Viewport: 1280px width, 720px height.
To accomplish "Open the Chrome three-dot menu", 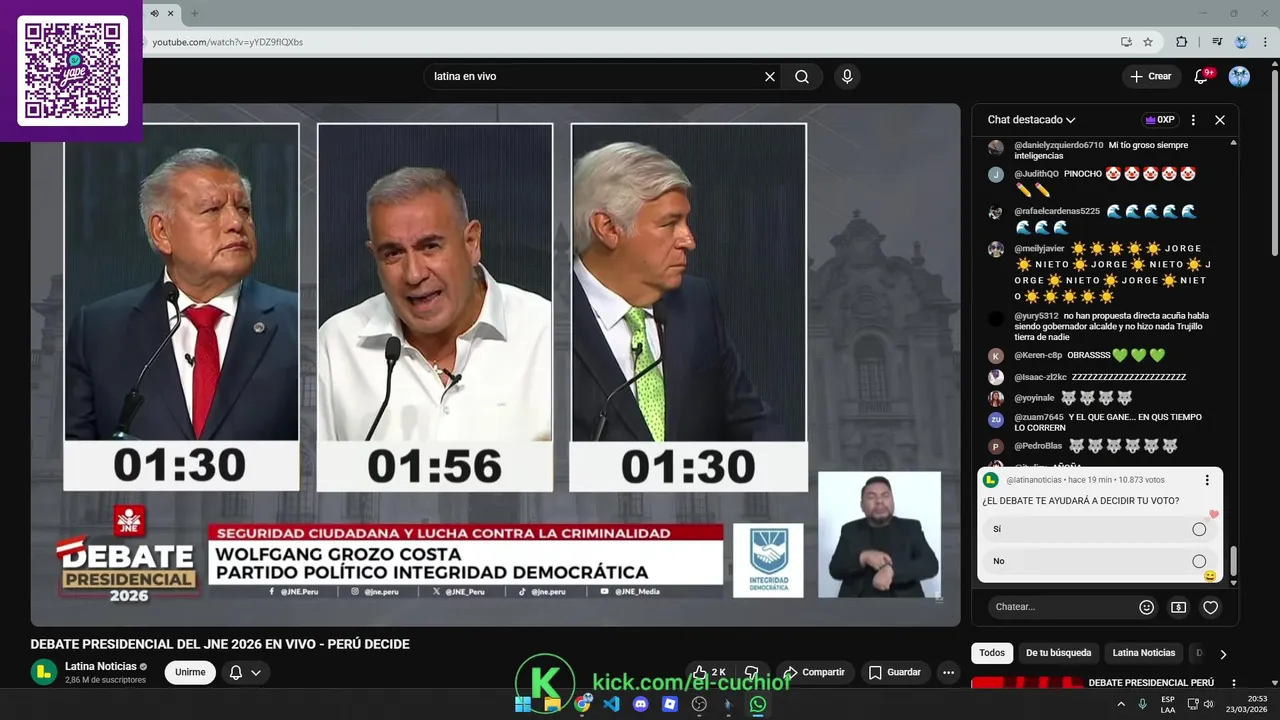I will click(1266, 42).
